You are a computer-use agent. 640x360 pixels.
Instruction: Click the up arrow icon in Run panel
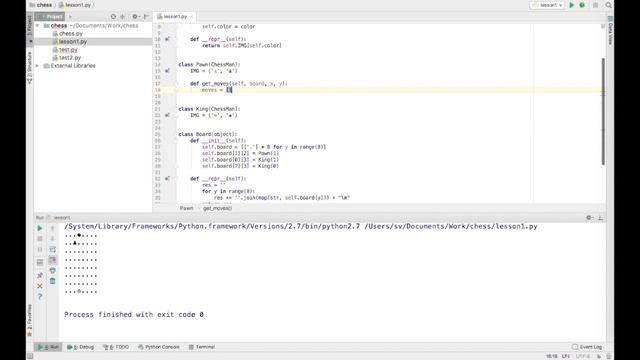[x=52, y=228]
